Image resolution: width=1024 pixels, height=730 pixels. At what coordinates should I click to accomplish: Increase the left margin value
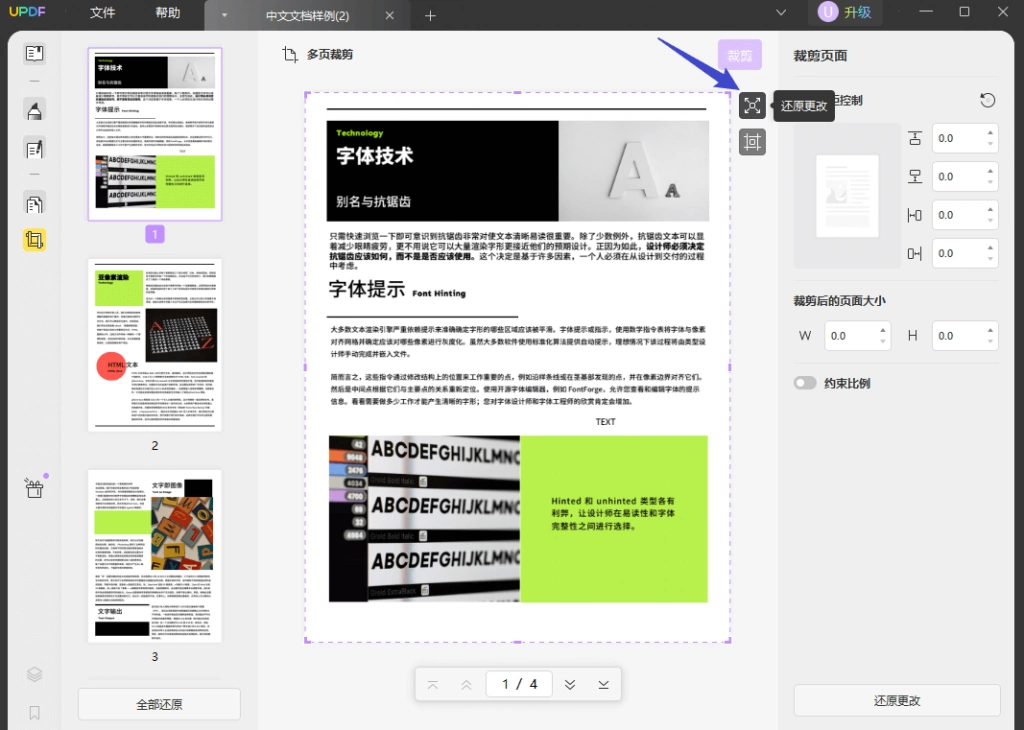990,210
